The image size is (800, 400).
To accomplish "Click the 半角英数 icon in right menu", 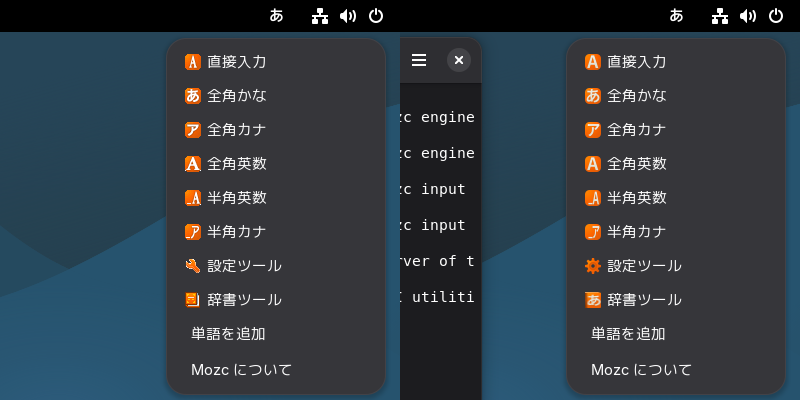I will (593, 197).
